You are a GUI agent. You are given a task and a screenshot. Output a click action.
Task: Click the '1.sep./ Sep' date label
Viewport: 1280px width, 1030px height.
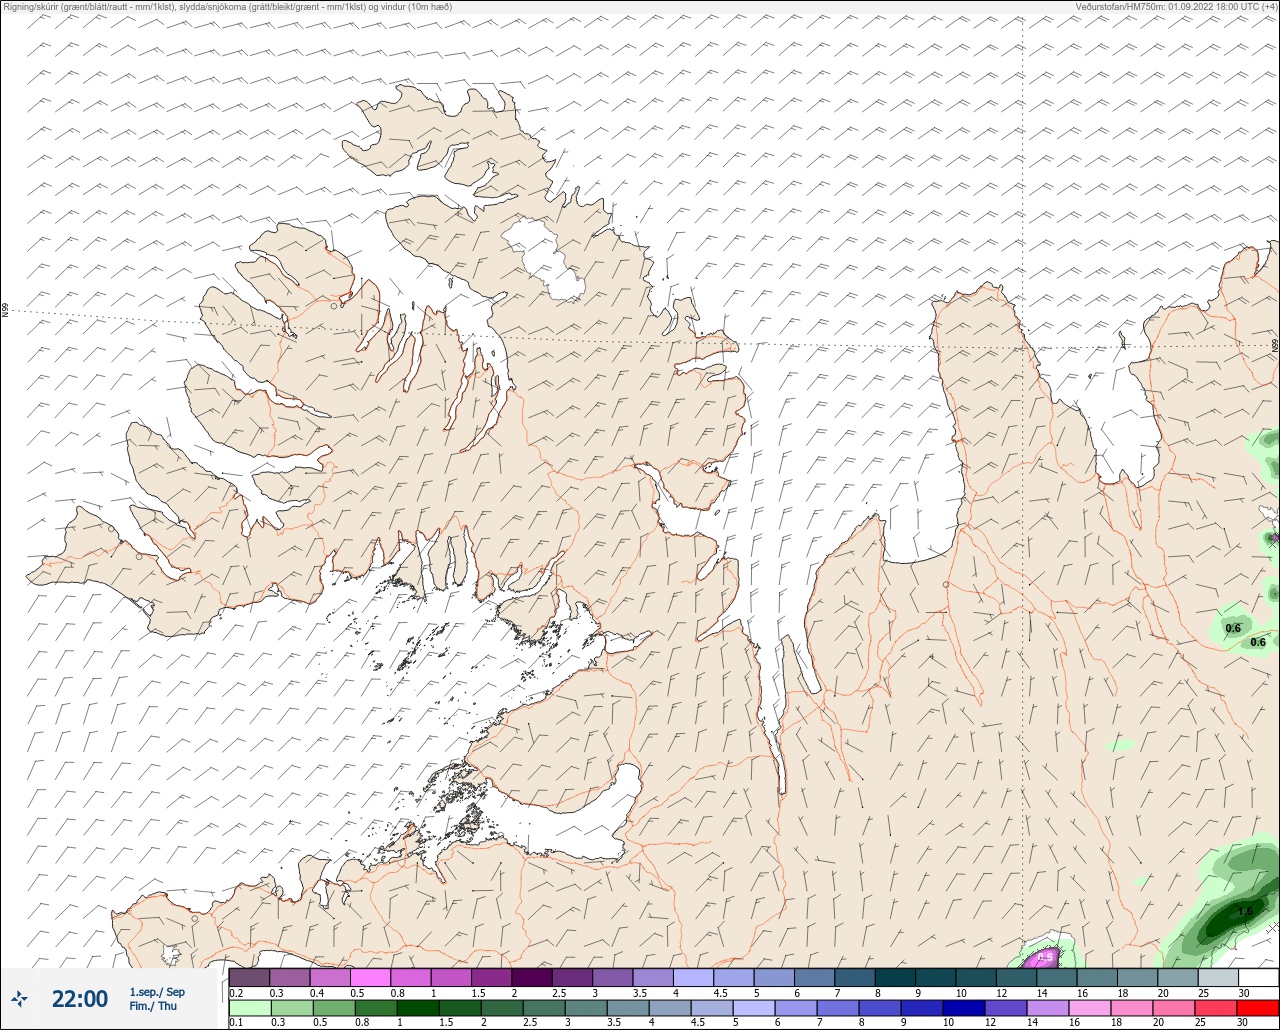tap(157, 992)
